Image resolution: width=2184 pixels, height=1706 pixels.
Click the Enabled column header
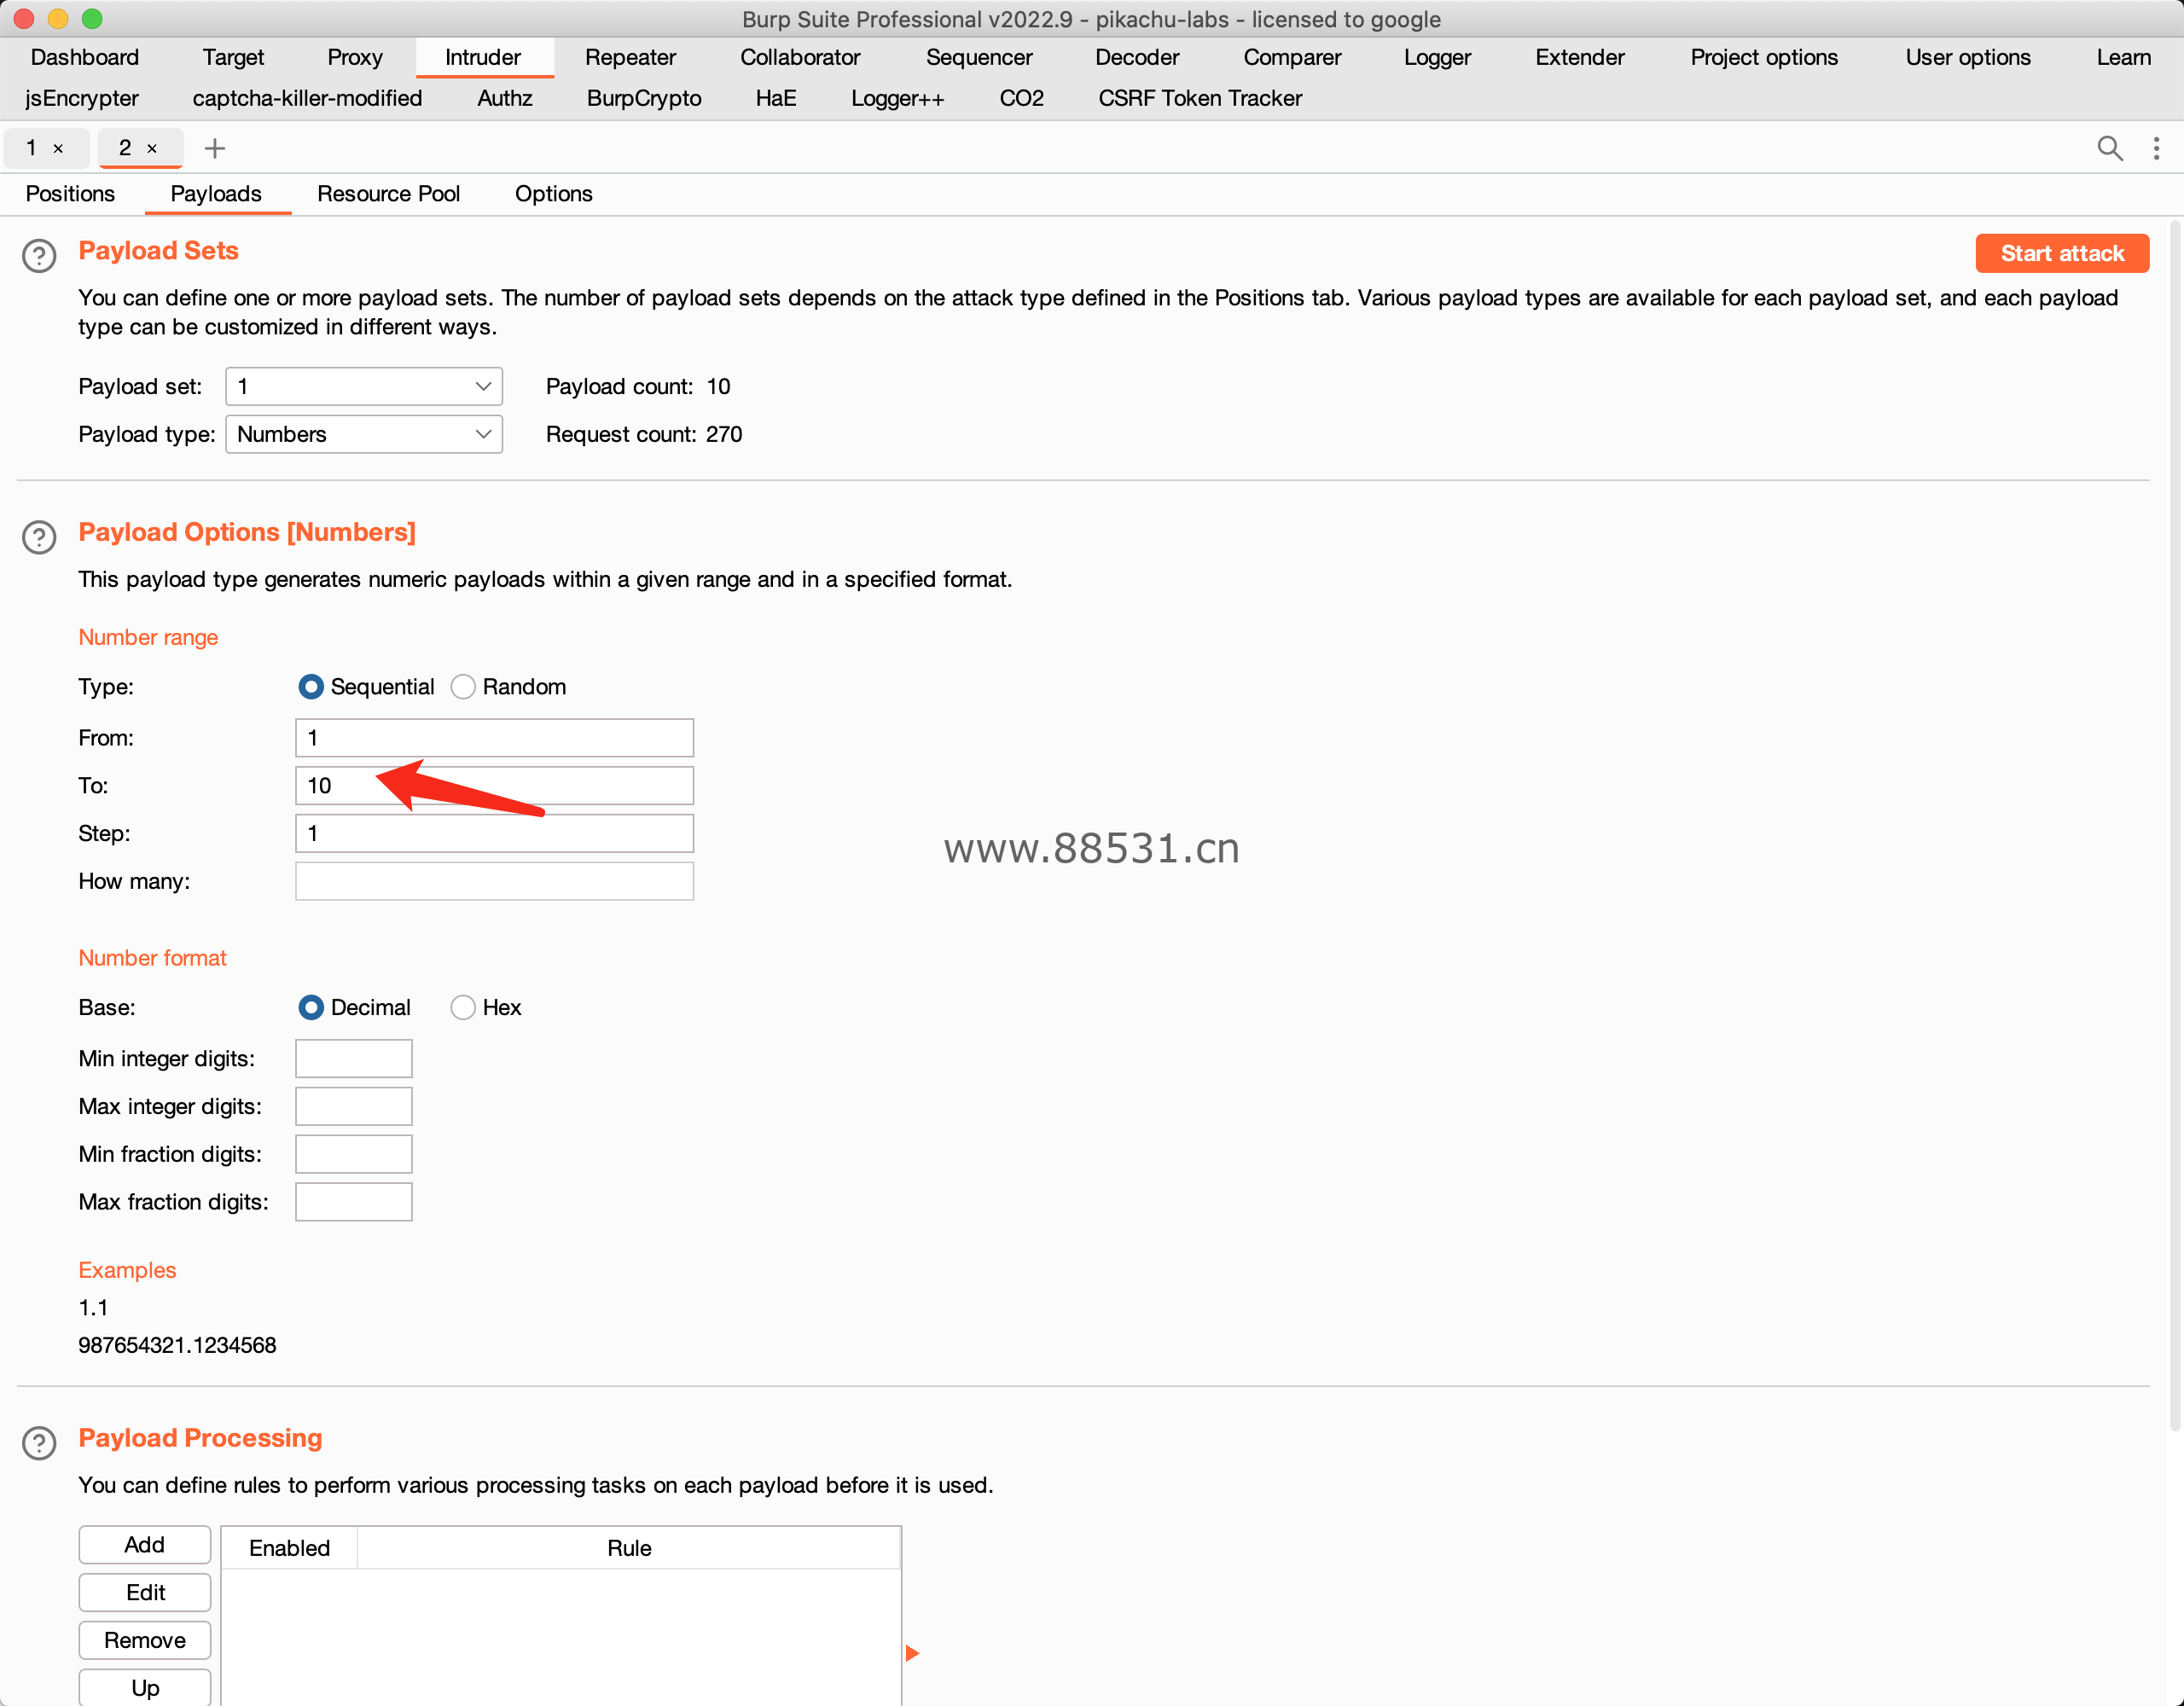point(289,1548)
